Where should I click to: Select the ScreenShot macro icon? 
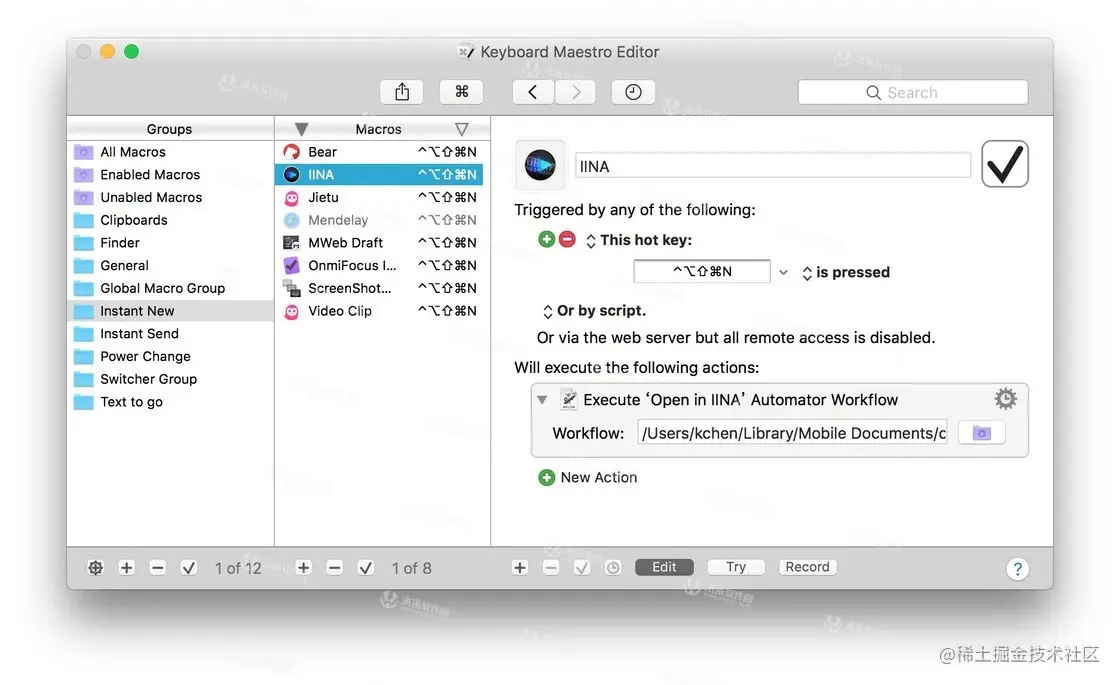(x=291, y=289)
